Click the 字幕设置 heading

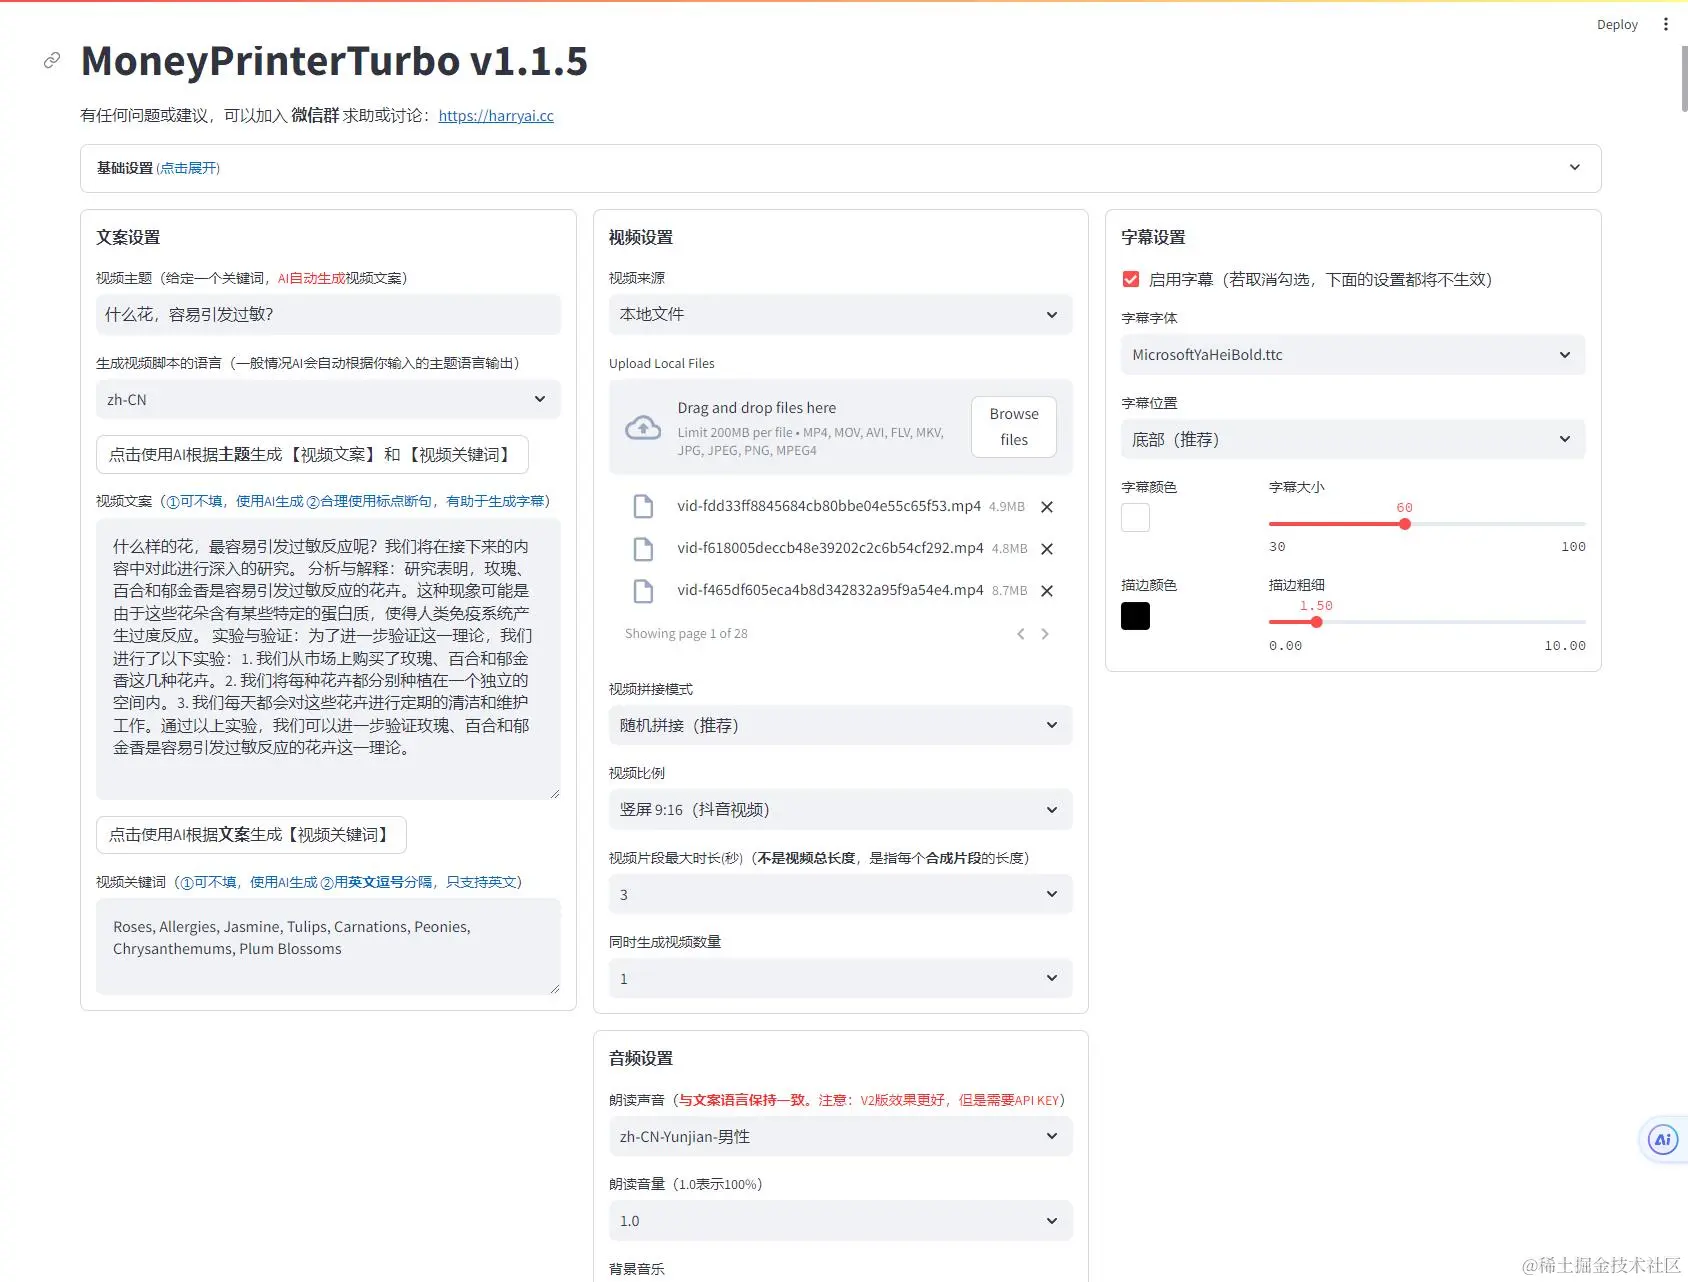(1153, 237)
